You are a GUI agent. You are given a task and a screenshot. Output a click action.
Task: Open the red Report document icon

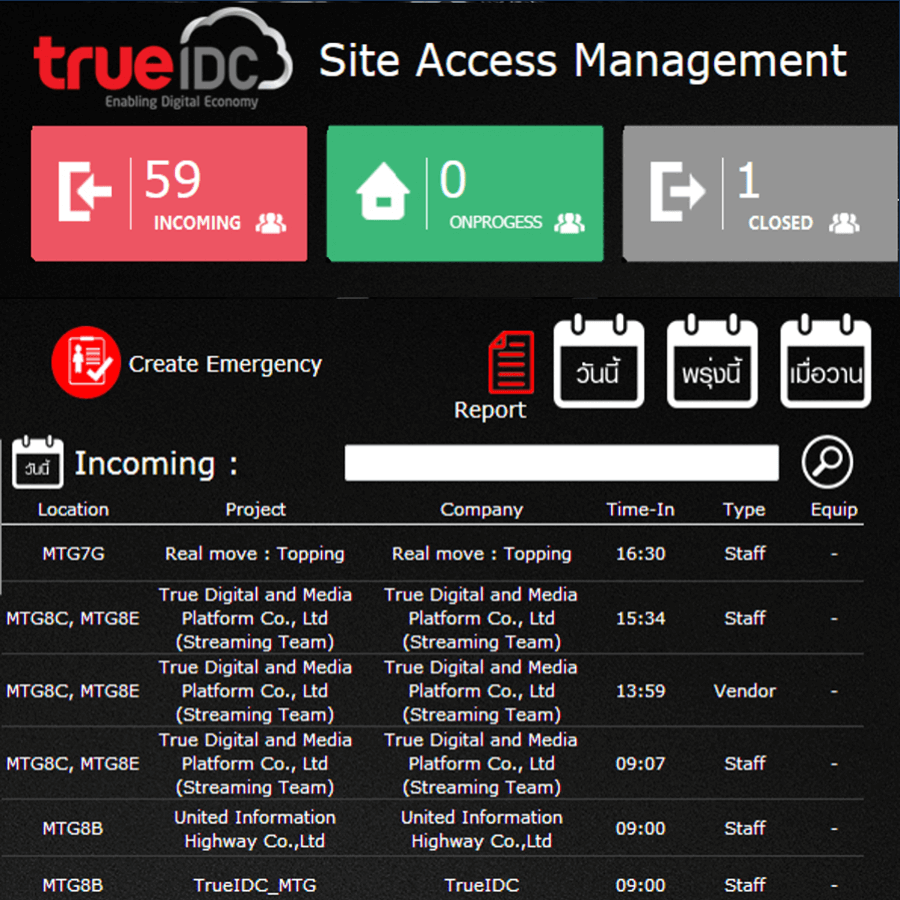tap(511, 362)
